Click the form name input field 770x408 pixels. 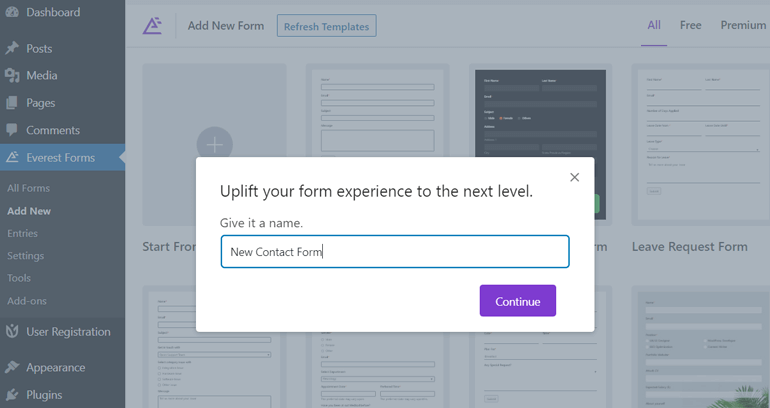click(395, 252)
